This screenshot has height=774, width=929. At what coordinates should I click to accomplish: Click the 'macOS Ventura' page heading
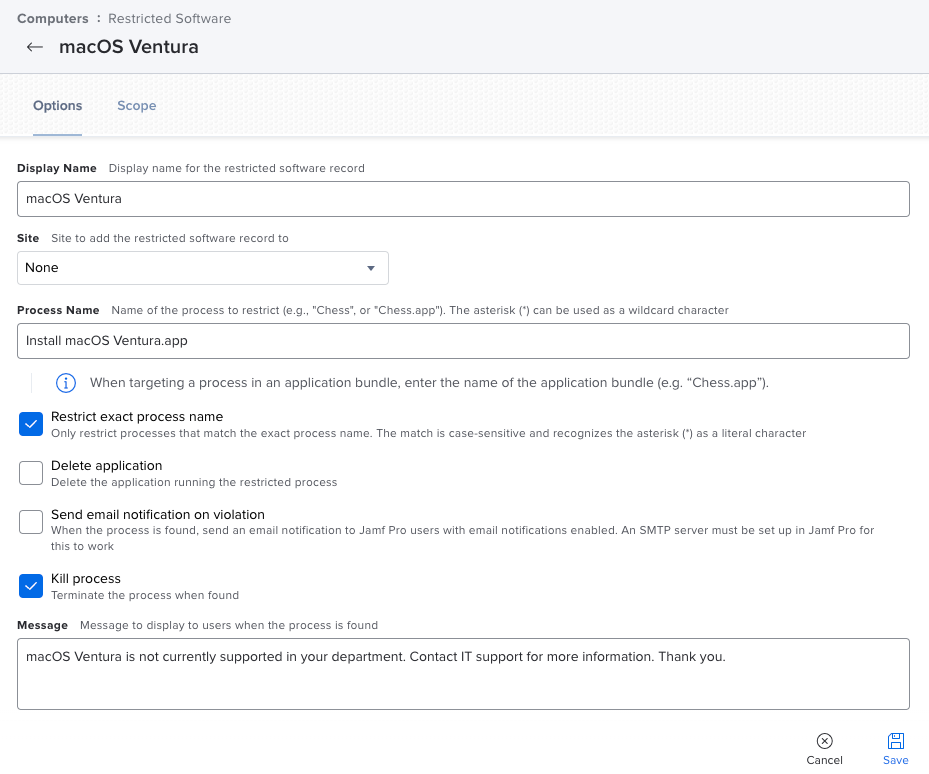pyautogui.click(x=129, y=47)
